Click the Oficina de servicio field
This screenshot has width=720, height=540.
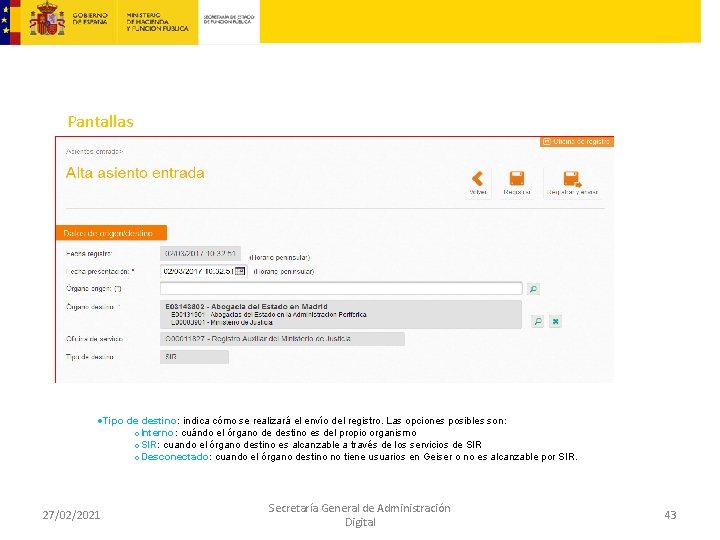pyautogui.click(x=282, y=339)
